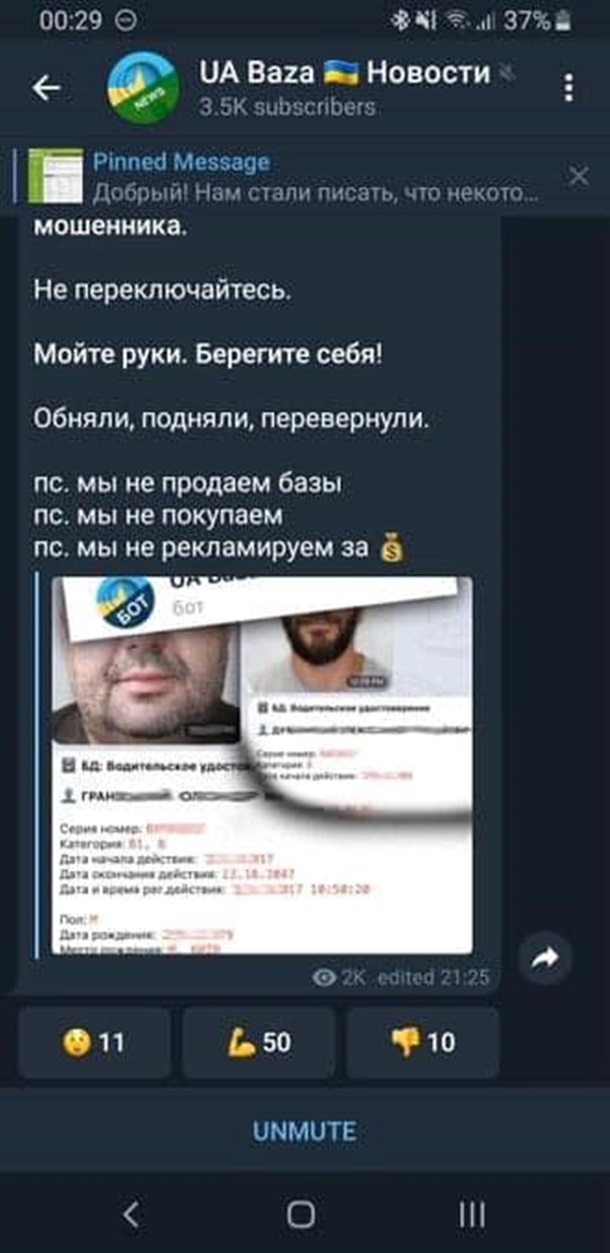Tap the share forward arrow icon
Image resolution: width=610 pixels, height=1253 pixels.
coord(545,959)
